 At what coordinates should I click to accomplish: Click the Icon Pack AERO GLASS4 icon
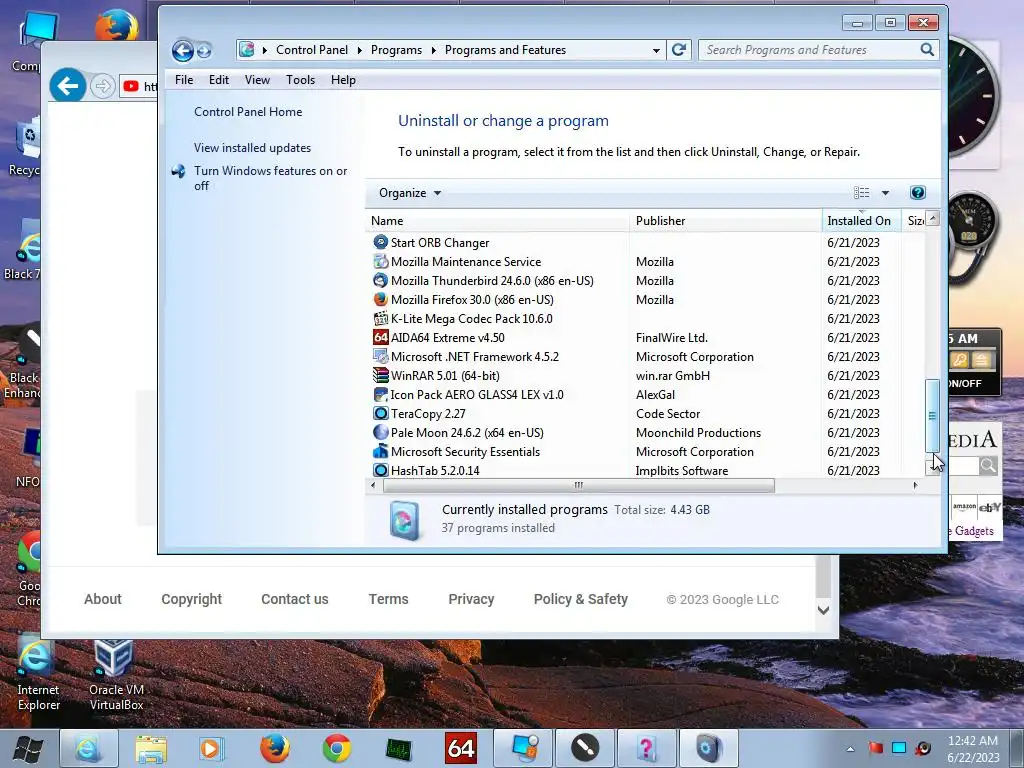coord(380,394)
